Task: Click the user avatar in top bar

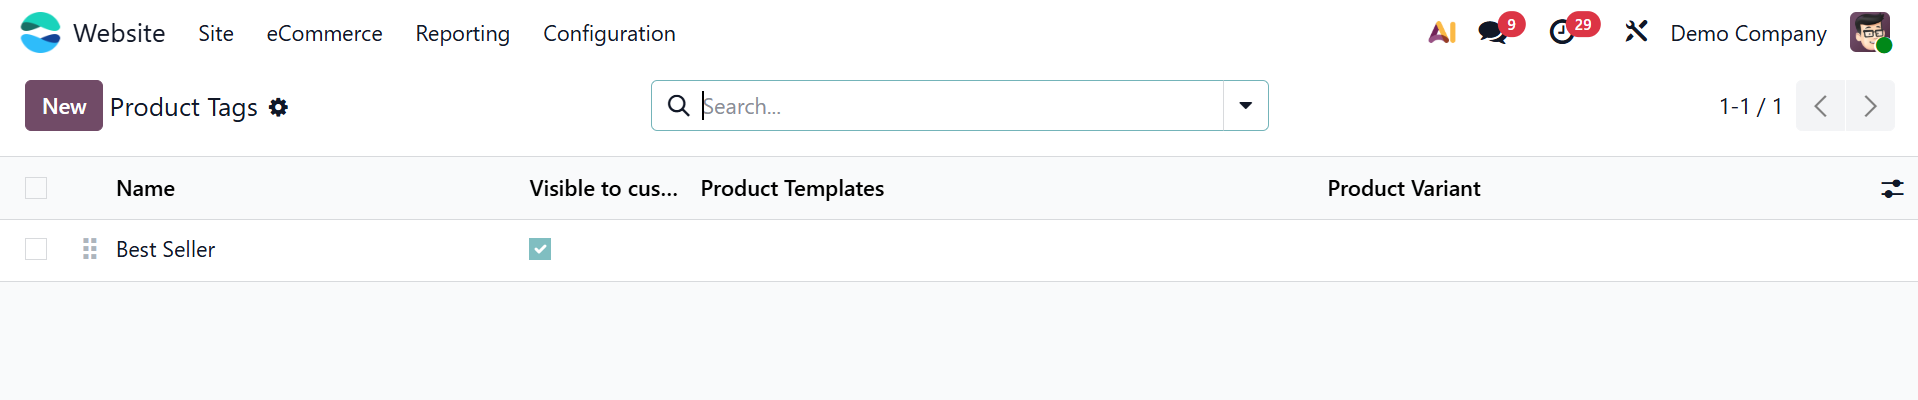Action: click(x=1869, y=33)
